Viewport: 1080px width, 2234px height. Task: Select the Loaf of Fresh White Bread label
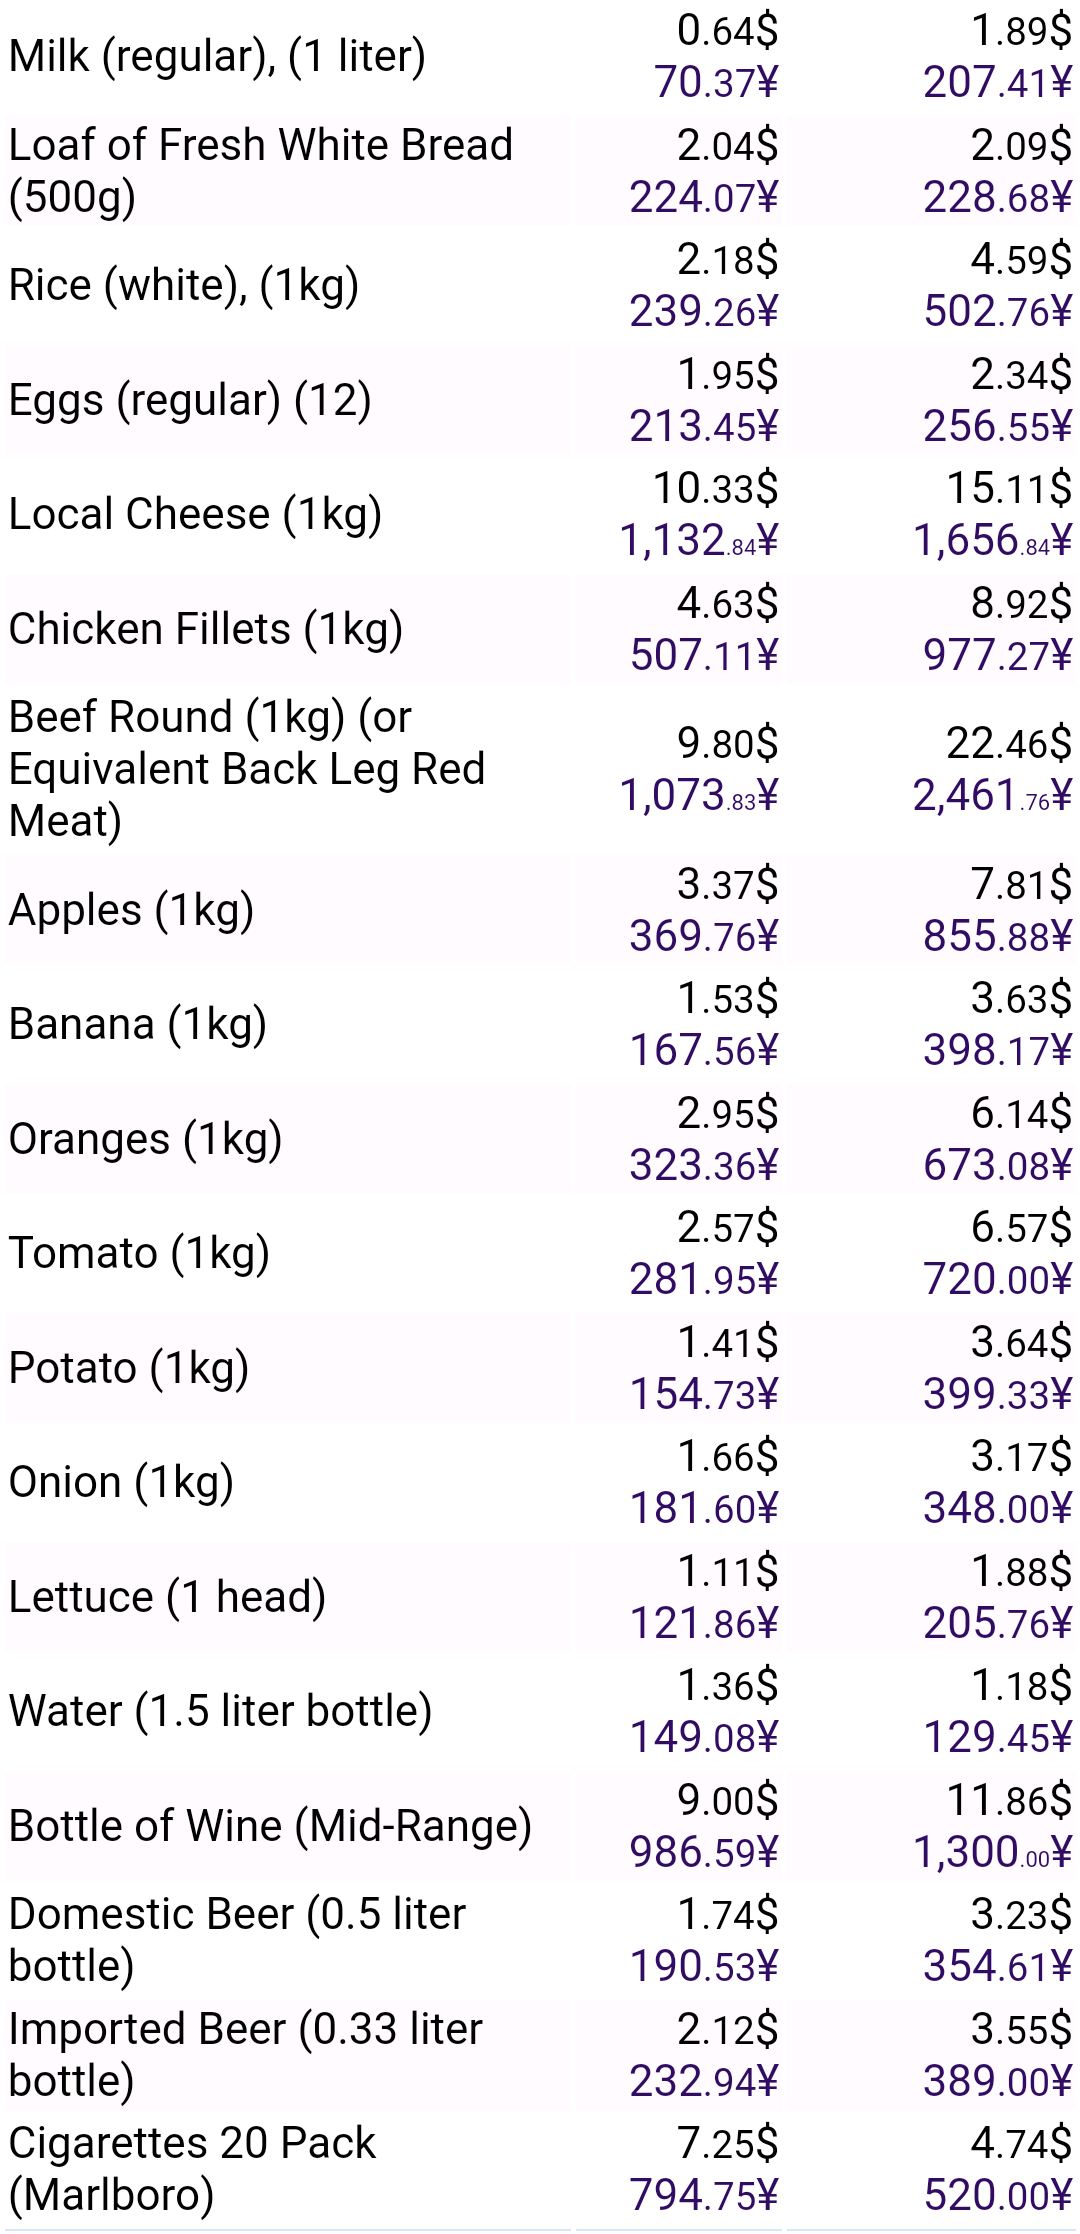click(x=260, y=170)
